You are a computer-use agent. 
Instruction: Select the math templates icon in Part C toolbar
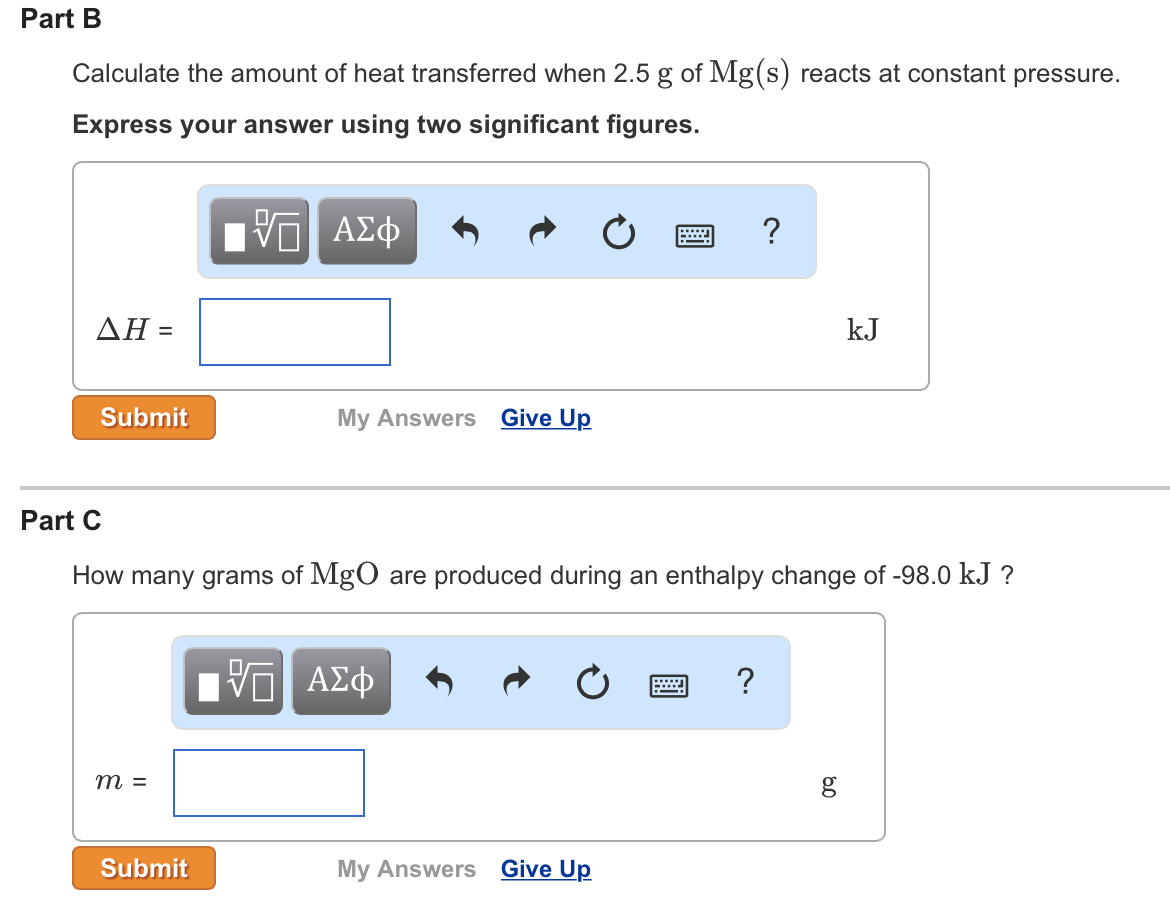[232, 681]
